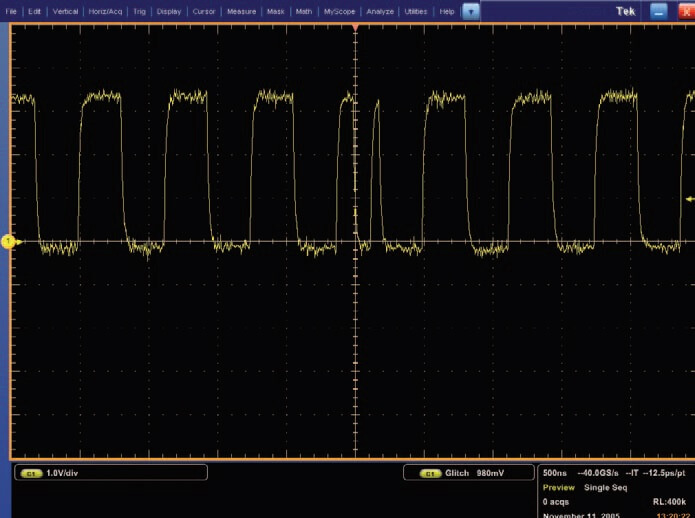Image resolution: width=695 pixels, height=518 pixels.
Task: Expand the menu bar dropdown arrow after Help
Action: coord(471,11)
